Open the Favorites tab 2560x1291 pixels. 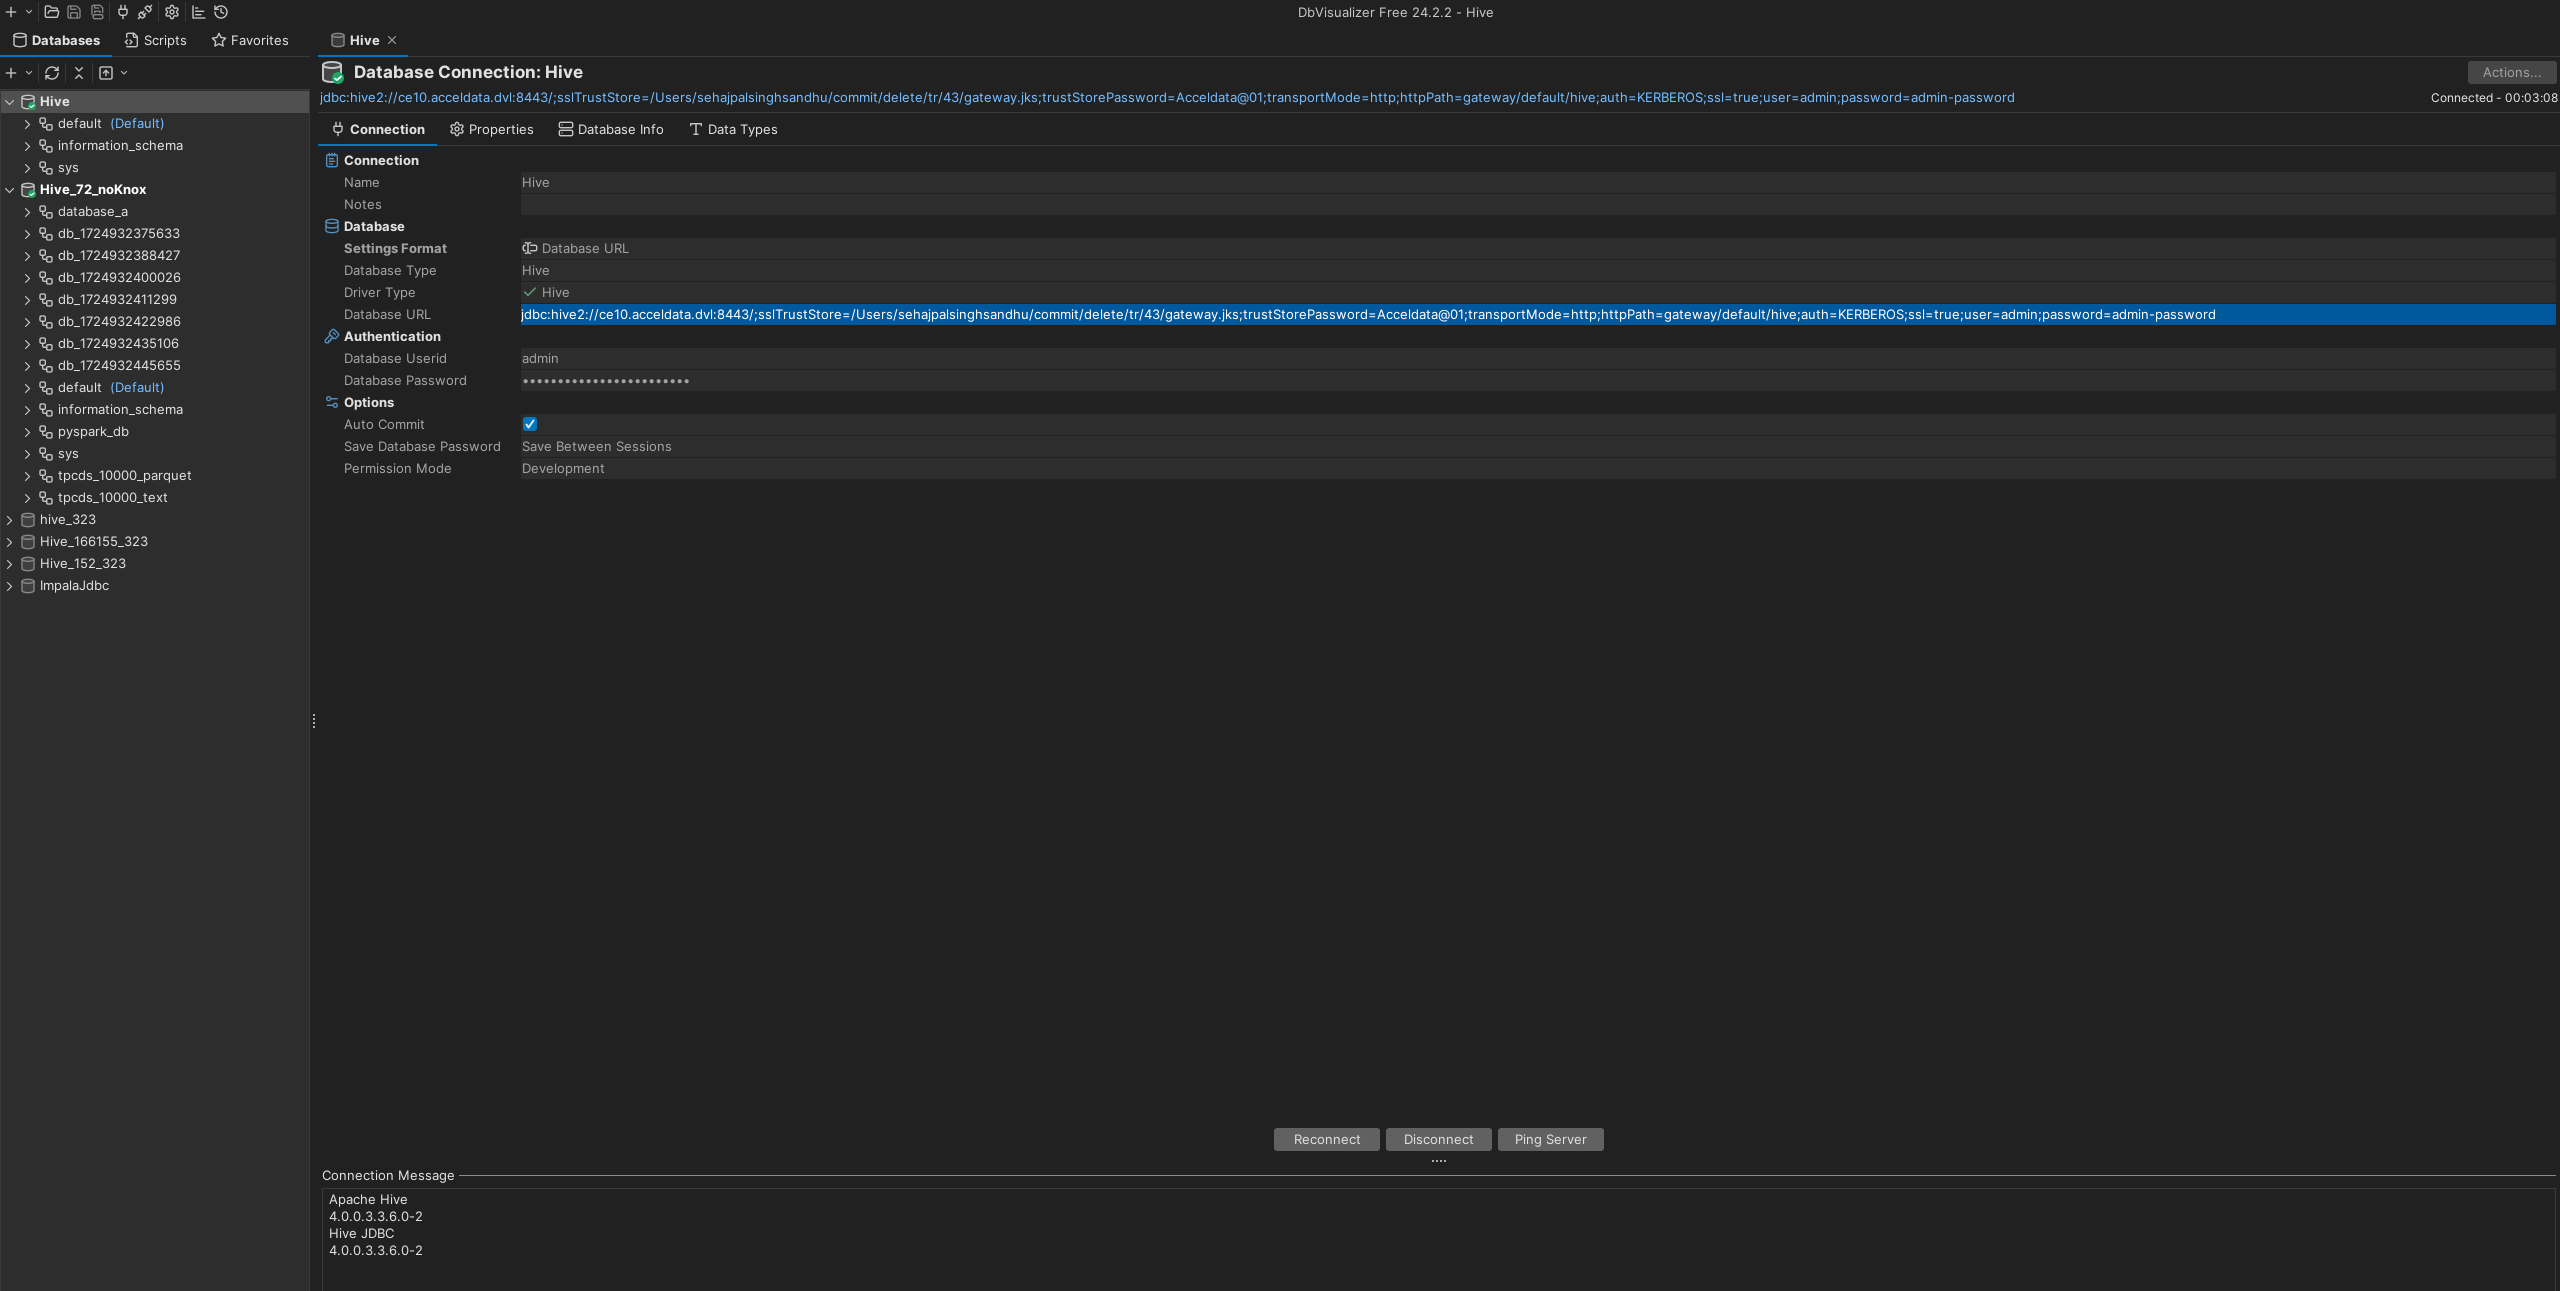[x=250, y=41]
